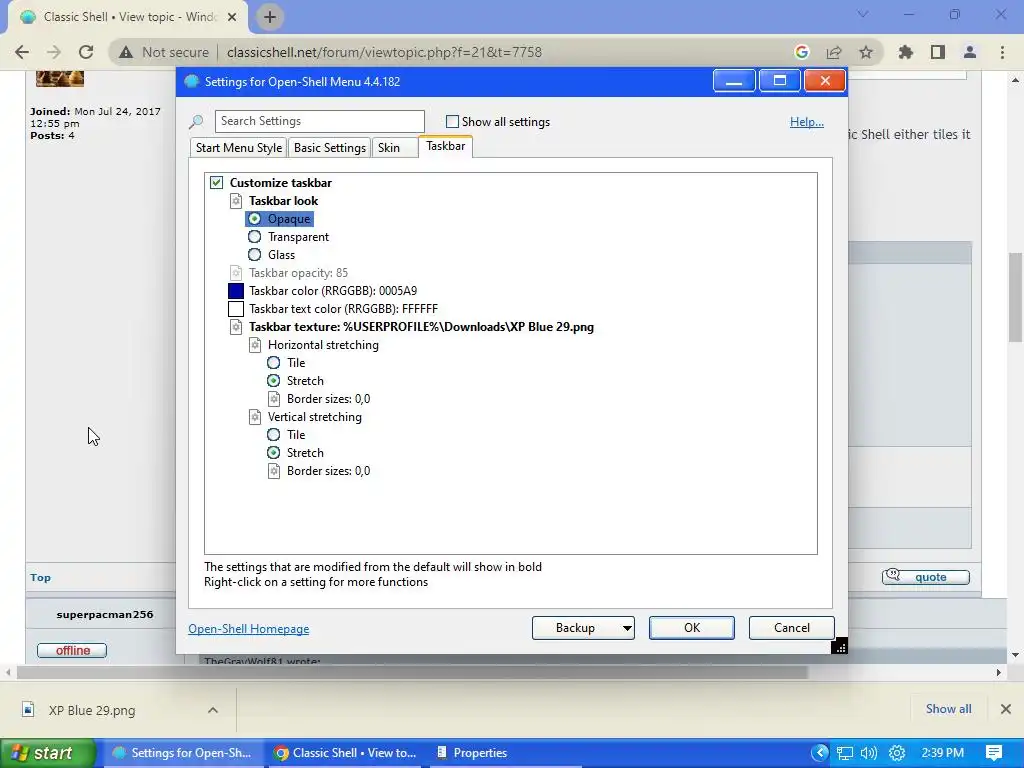This screenshot has height=768, width=1024.
Task: Open the Backup dropdown arrow
Action: 626,628
